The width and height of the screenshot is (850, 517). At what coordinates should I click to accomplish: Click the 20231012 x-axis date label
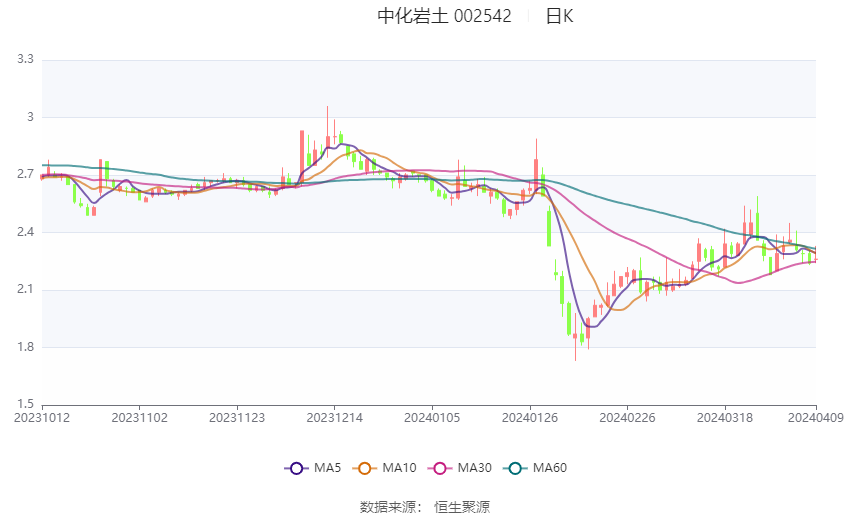pyautogui.click(x=42, y=418)
